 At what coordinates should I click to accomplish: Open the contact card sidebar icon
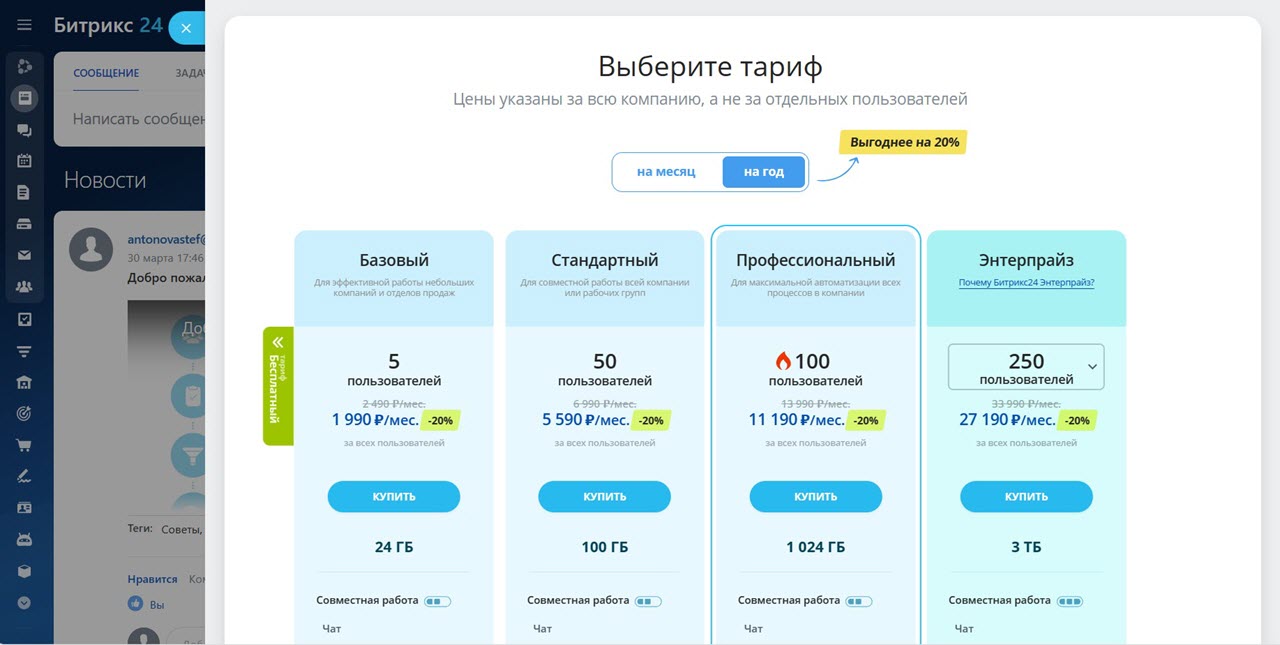24,508
